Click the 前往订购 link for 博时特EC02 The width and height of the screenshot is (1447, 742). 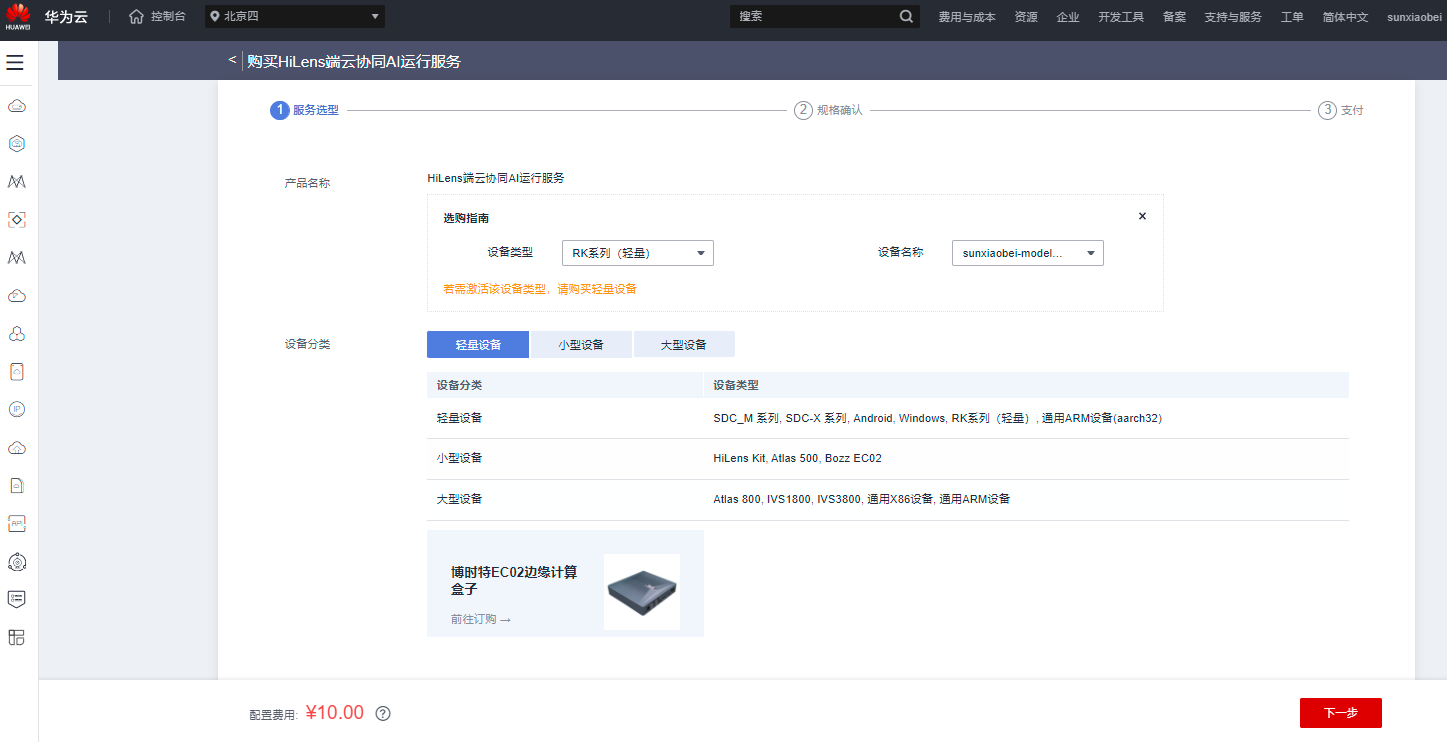point(479,618)
